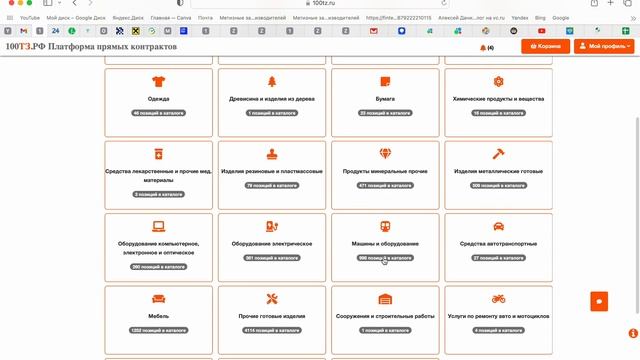Viewport: 640px width, 360px height.
Task: Click the laptop icon for Оборудование компьютерное
Action: tap(158, 226)
